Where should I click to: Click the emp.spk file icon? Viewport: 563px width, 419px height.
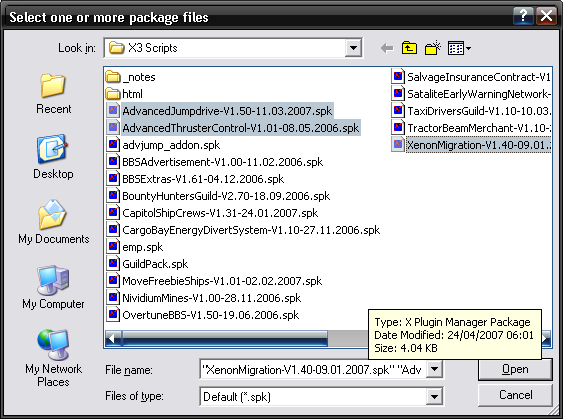[x=113, y=247]
